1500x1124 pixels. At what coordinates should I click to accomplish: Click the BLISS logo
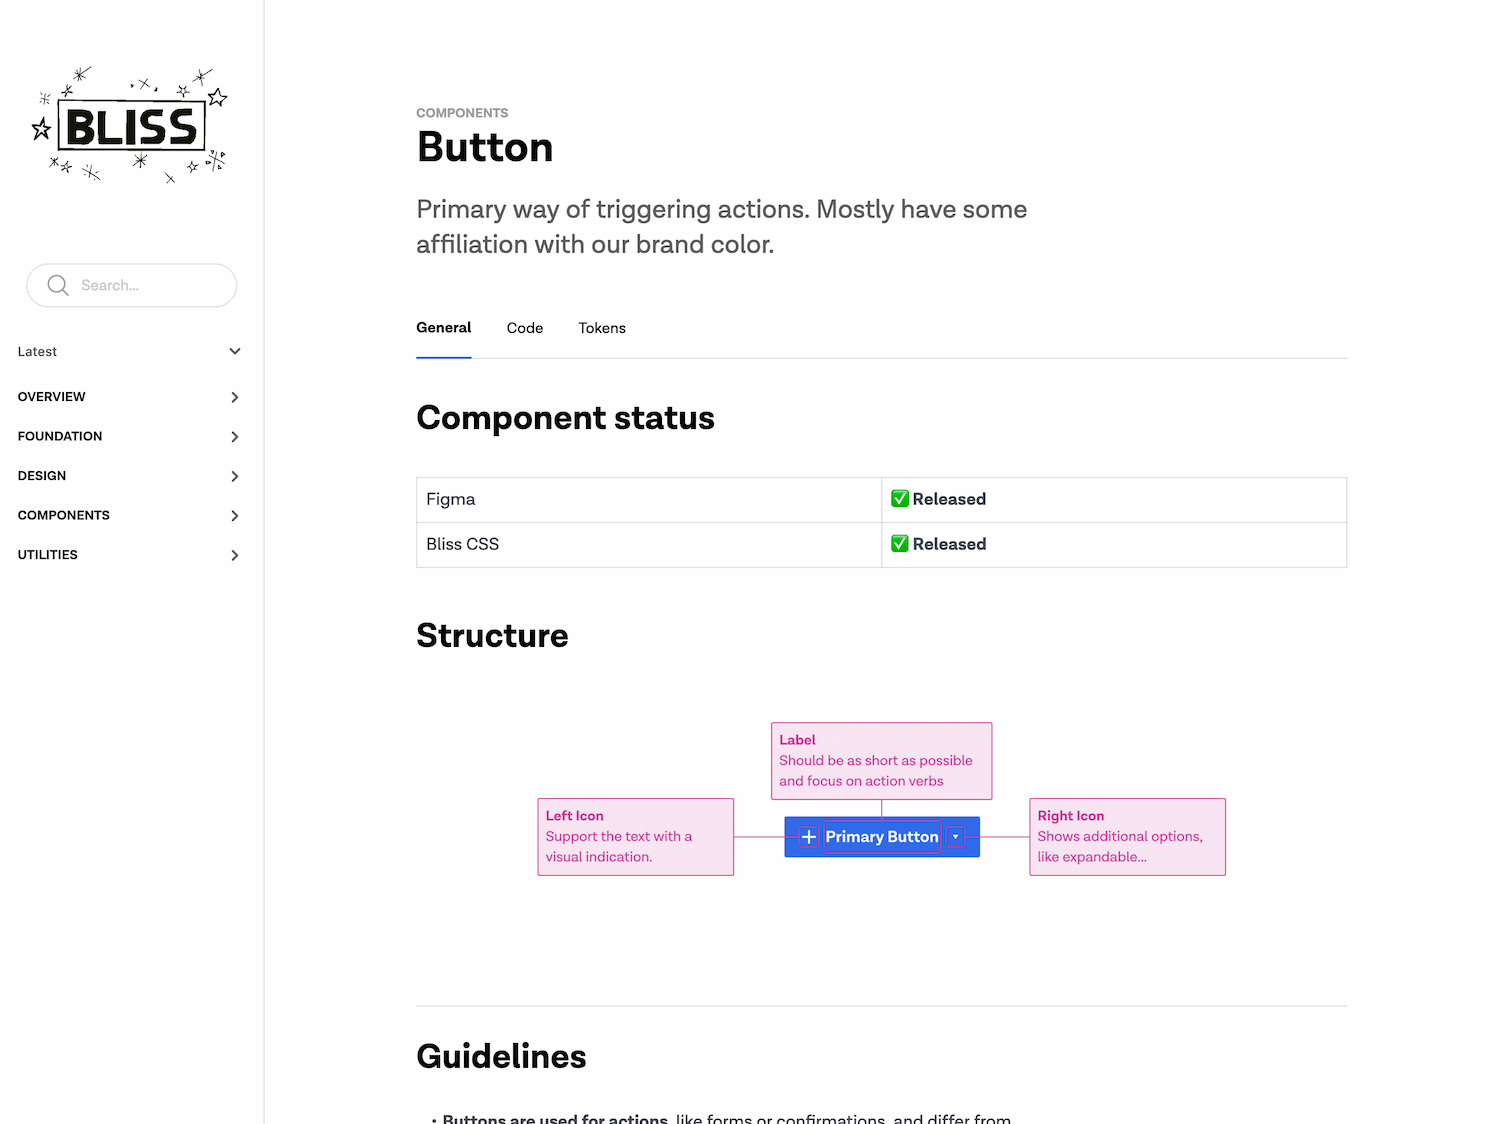coord(131,126)
